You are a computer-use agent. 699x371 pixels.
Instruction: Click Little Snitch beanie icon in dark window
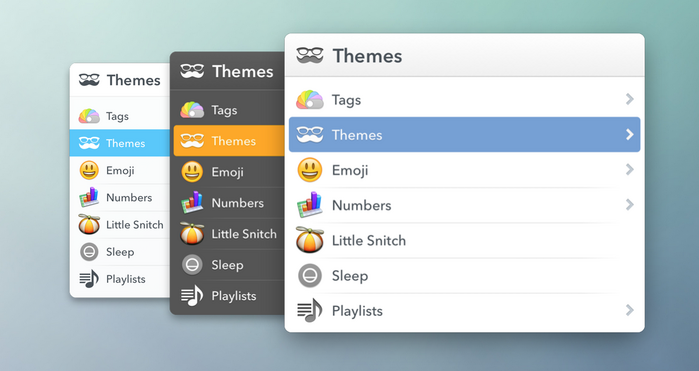[x=192, y=234]
